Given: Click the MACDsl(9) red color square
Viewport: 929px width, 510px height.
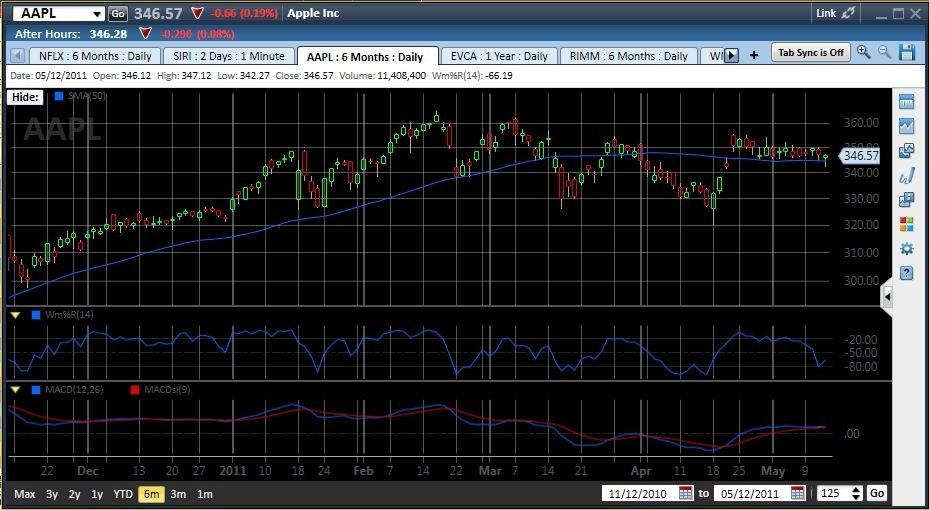Looking at the screenshot, I should (135, 390).
